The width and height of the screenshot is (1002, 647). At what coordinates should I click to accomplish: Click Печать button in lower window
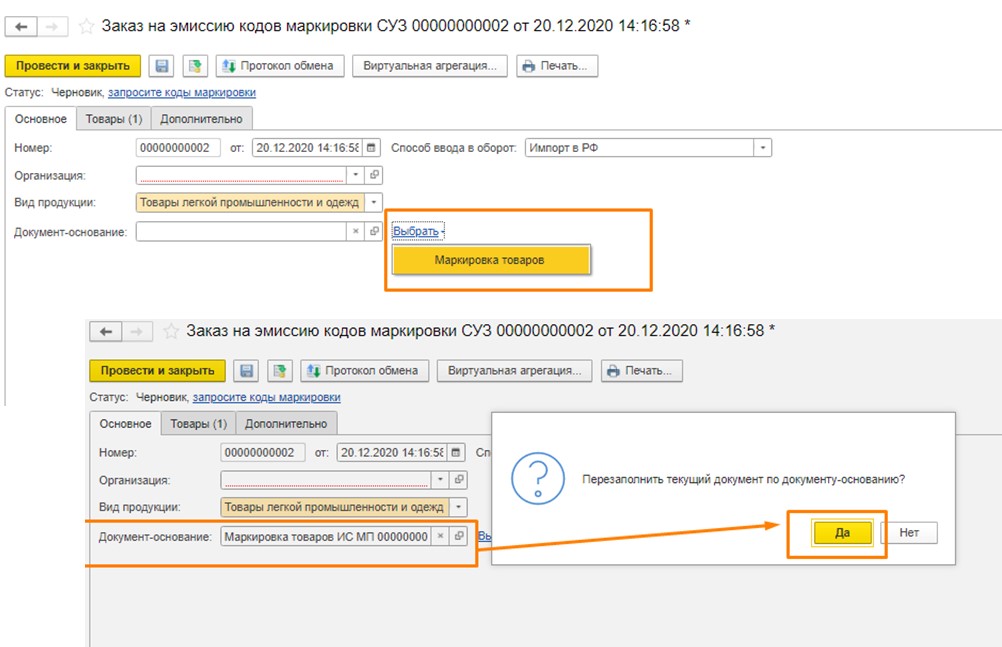[642, 371]
